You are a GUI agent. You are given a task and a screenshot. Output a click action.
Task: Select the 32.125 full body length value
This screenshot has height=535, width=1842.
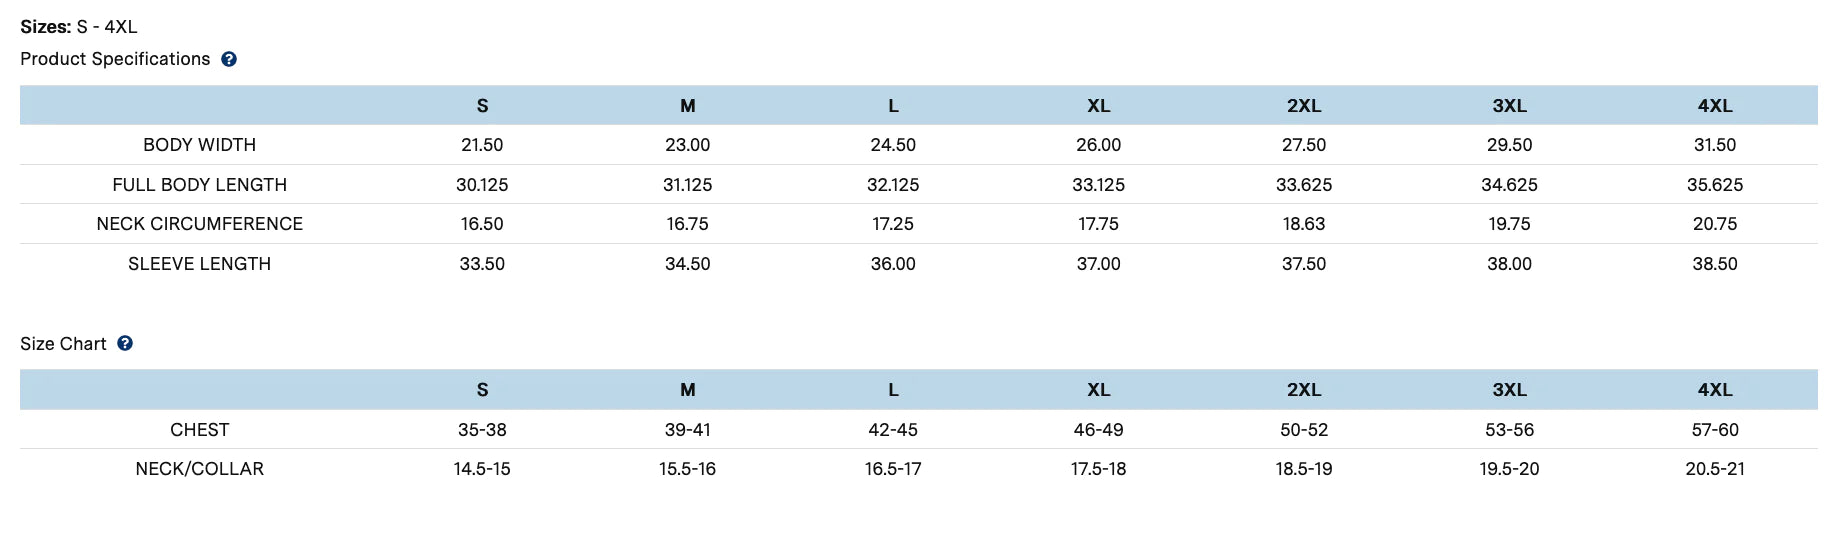(893, 185)
